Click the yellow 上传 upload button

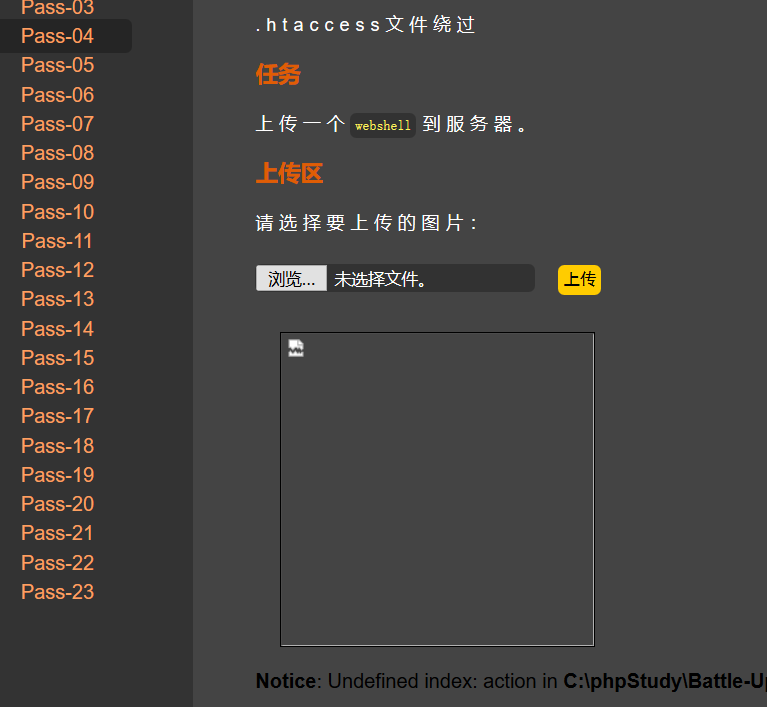(579, 280)
